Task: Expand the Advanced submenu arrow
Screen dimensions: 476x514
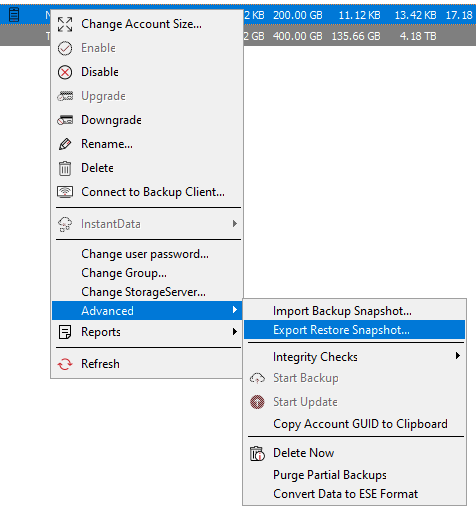Action: click(235, 310)
